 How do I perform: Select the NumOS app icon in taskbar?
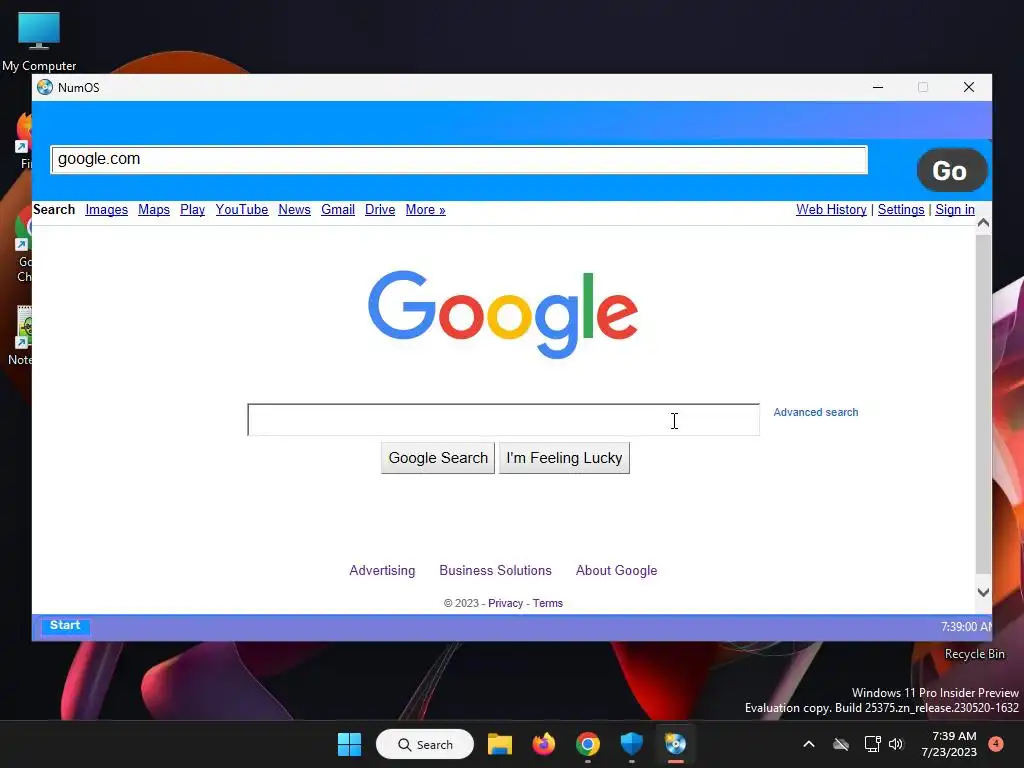click(675, 744)
